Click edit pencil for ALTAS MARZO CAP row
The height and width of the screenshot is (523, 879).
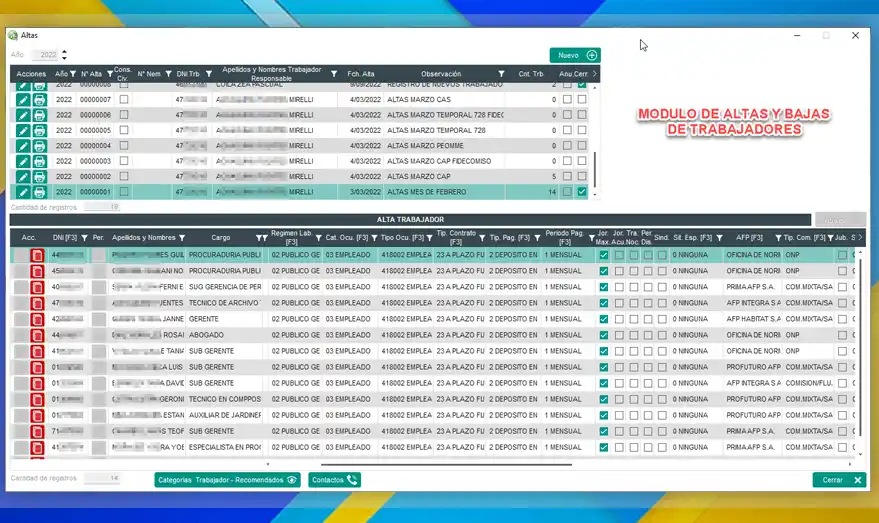coord(23,176)
